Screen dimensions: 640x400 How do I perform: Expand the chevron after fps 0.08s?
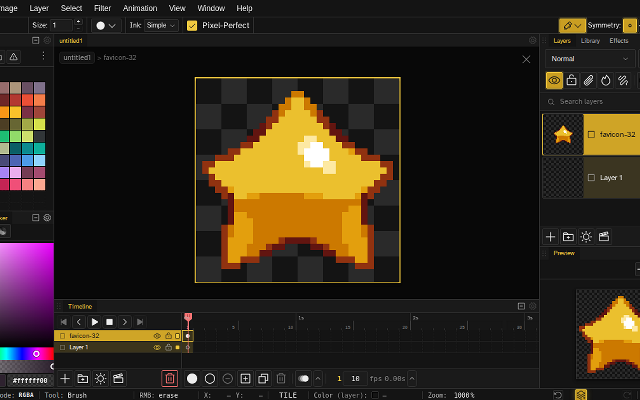click(x=412, y=379)
